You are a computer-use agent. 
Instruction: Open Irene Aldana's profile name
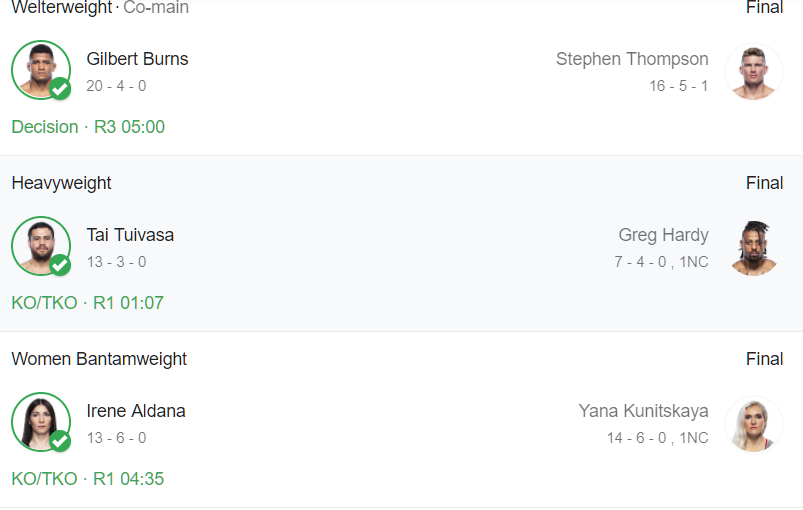click(136, 411)
